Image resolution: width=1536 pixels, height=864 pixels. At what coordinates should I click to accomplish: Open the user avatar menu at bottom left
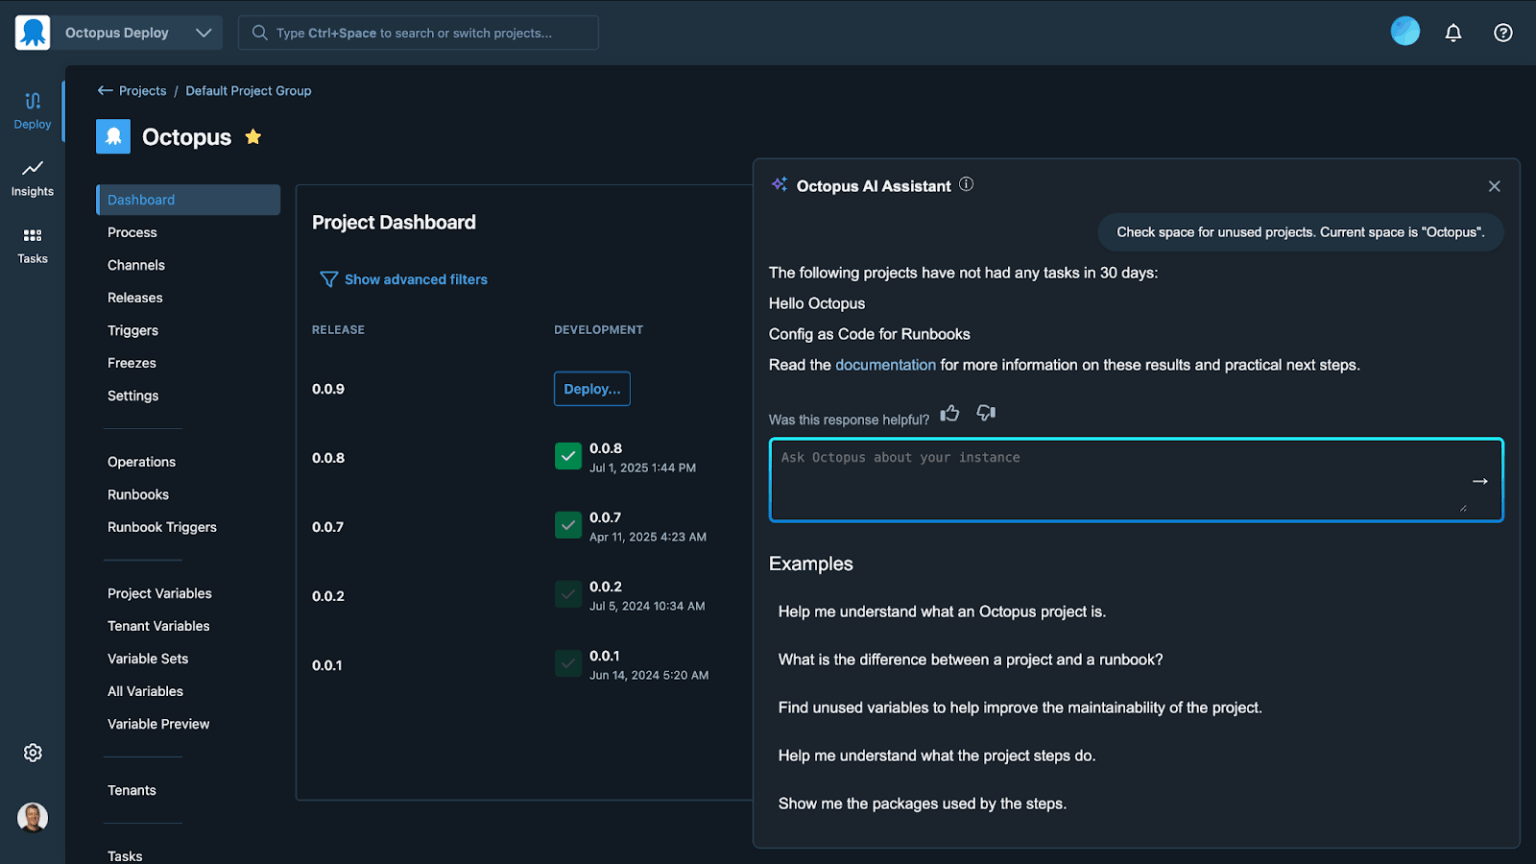[32, 817]
